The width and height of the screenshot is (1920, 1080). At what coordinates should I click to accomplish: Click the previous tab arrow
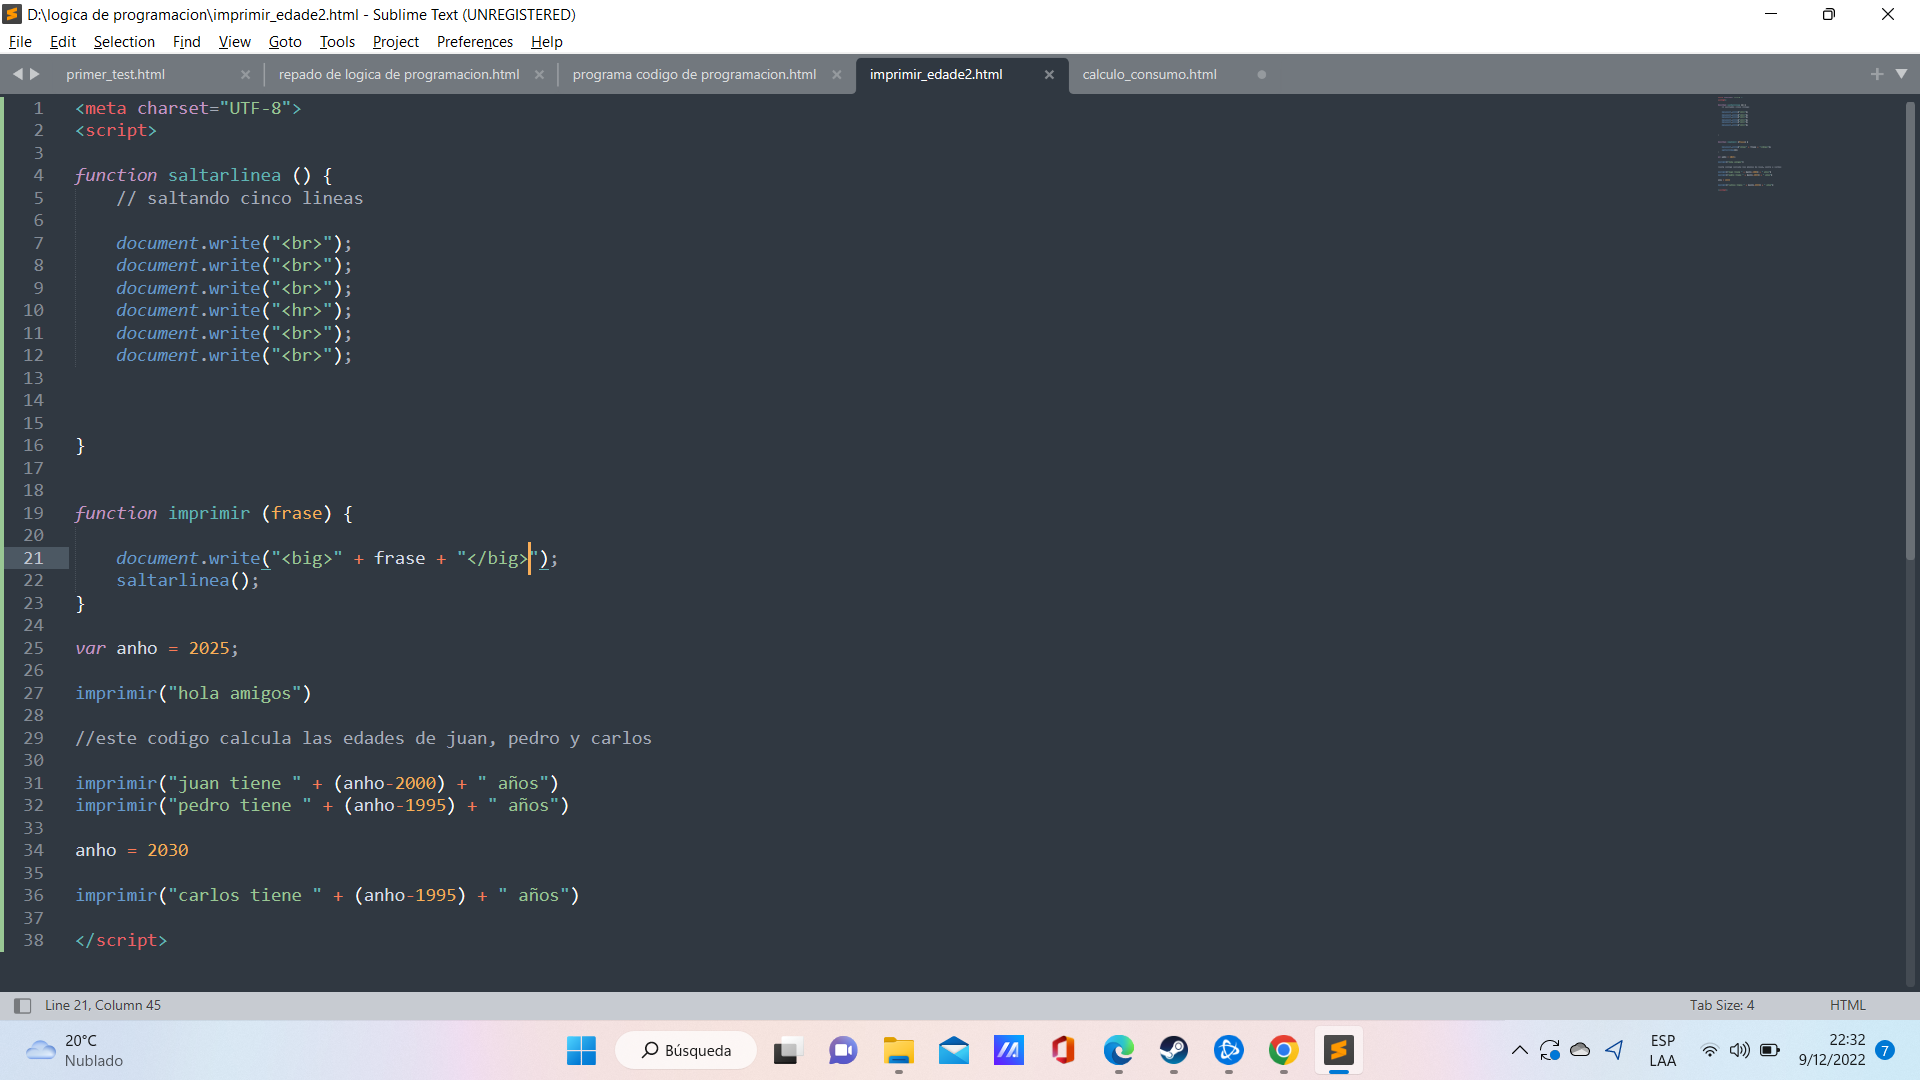click(17, 74)
